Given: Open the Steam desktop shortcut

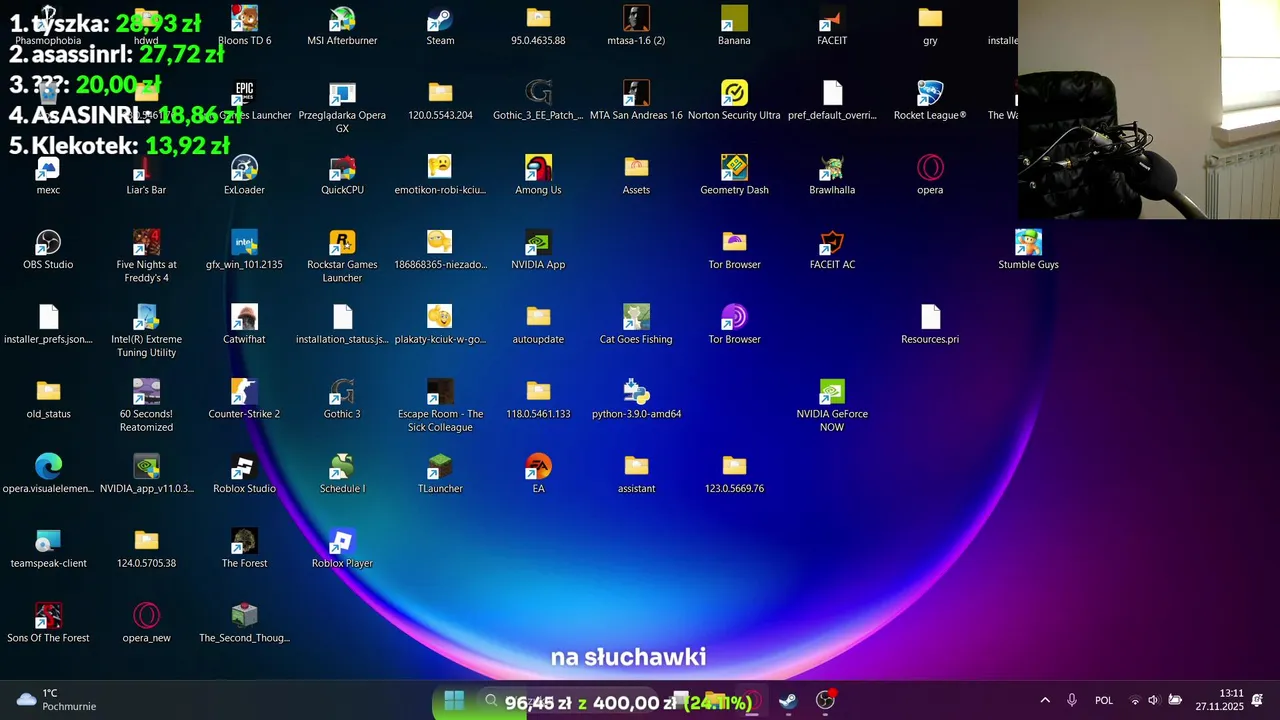Looking at the screenshot, I should [x=440, y=26].
